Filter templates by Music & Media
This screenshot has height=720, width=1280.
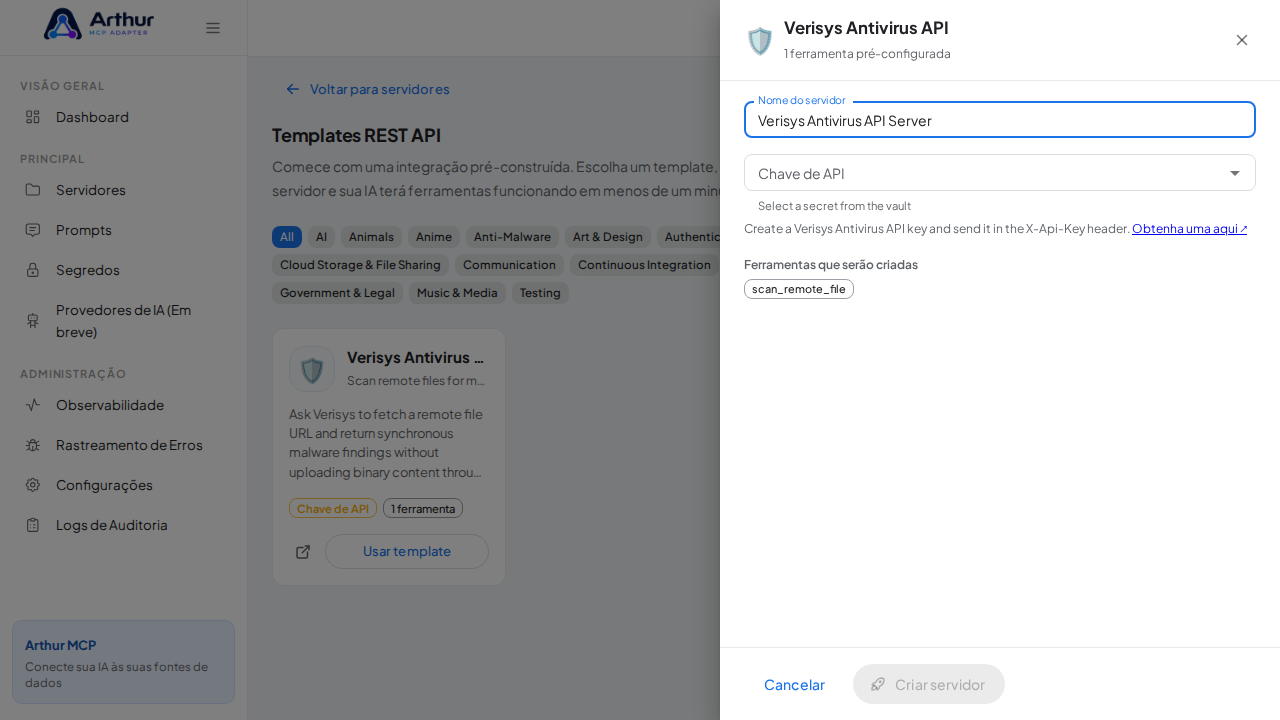click(457, 293)
